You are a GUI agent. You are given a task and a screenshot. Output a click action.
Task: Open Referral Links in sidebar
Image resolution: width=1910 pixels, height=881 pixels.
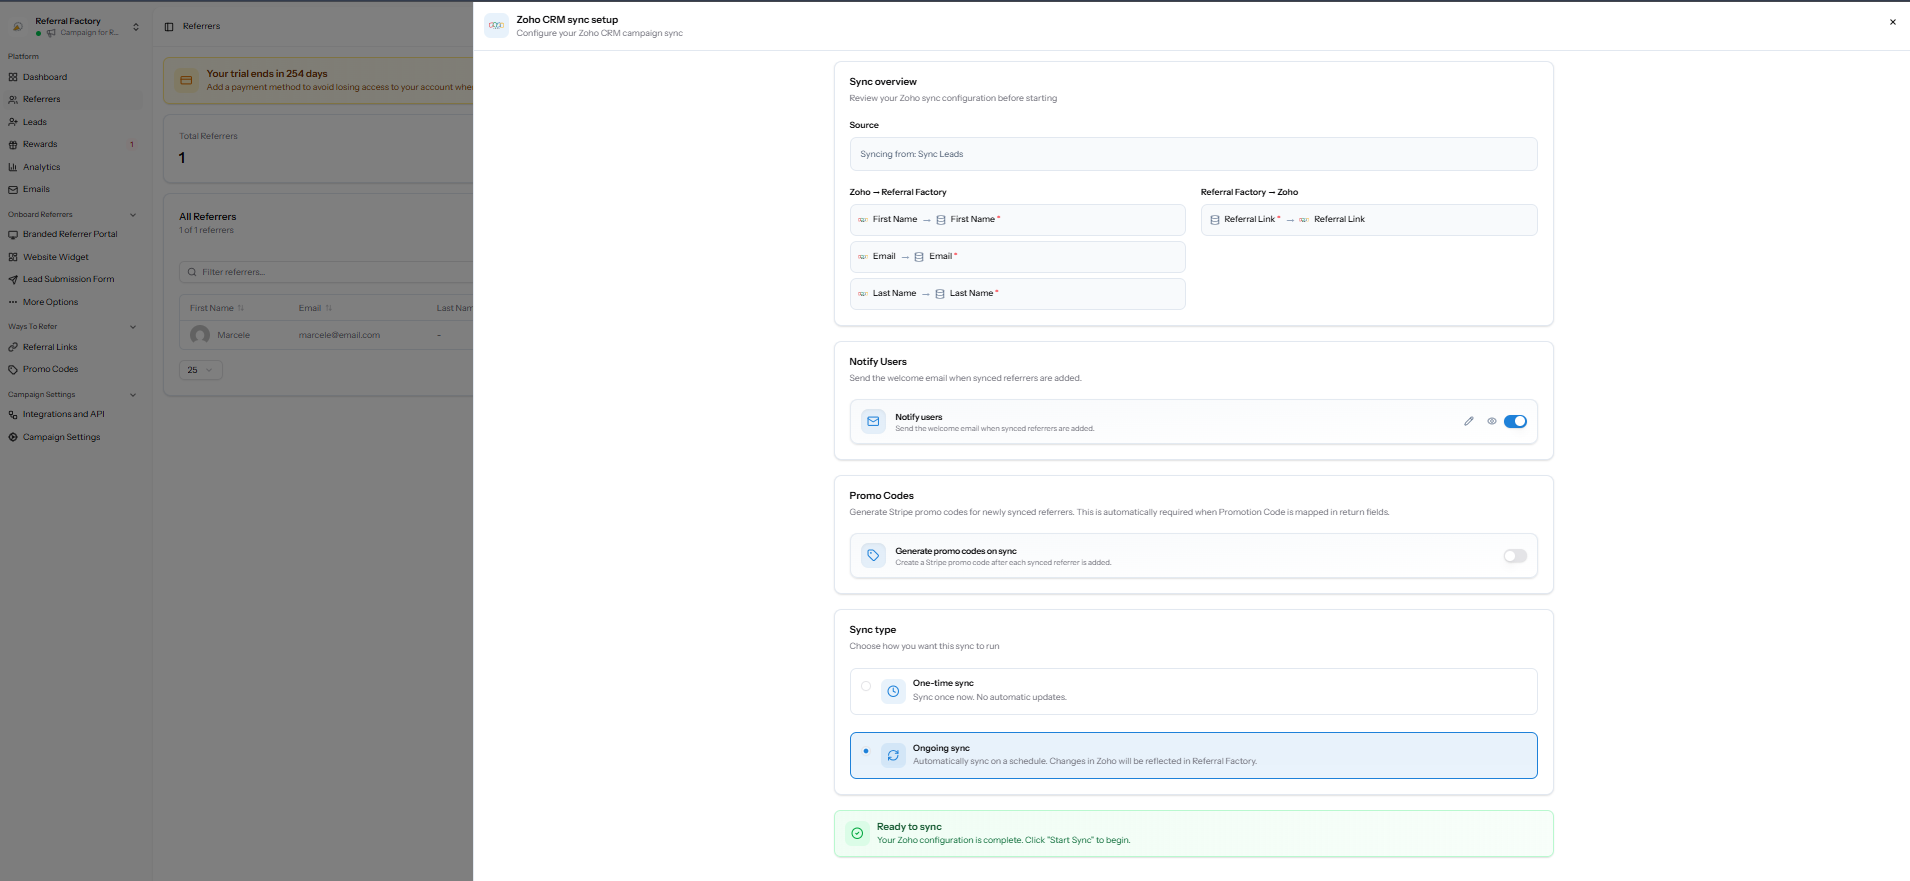click(x=50, y=347)
